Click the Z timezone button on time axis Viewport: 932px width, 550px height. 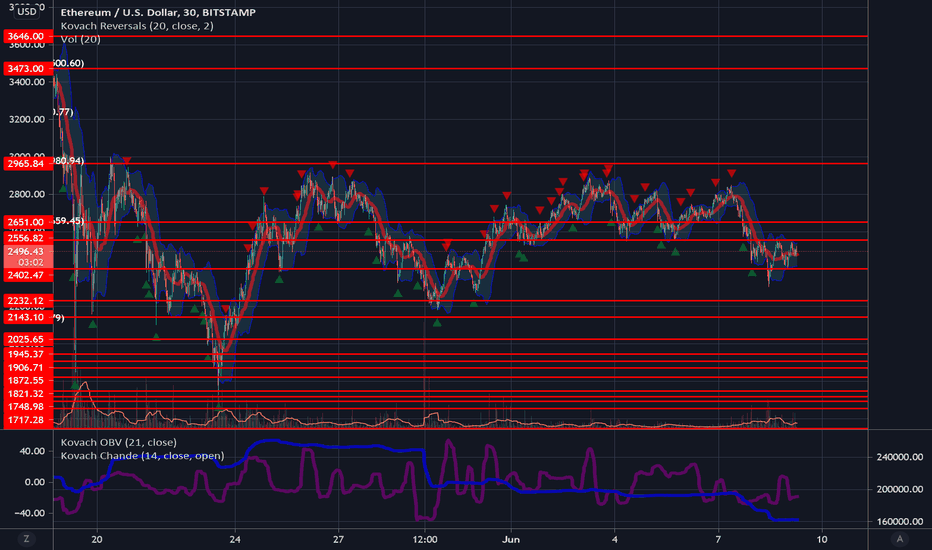point(26,539)
